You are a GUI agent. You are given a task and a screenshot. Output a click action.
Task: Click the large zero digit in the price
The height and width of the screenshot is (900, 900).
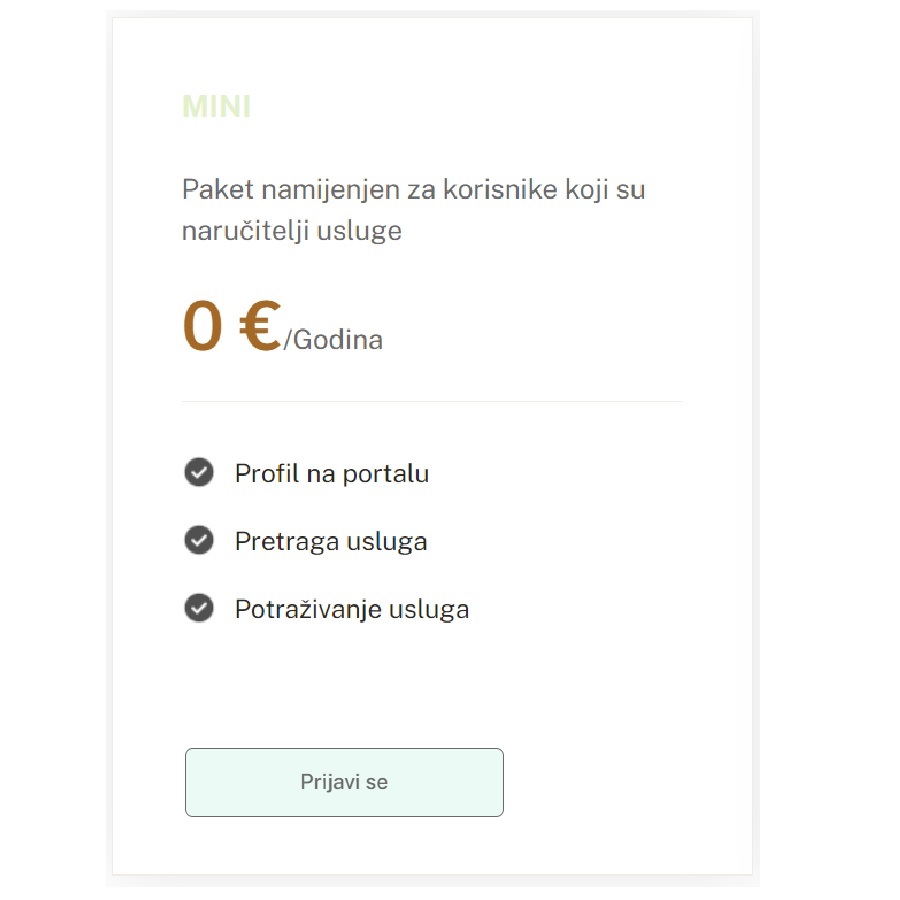(202, 327)
